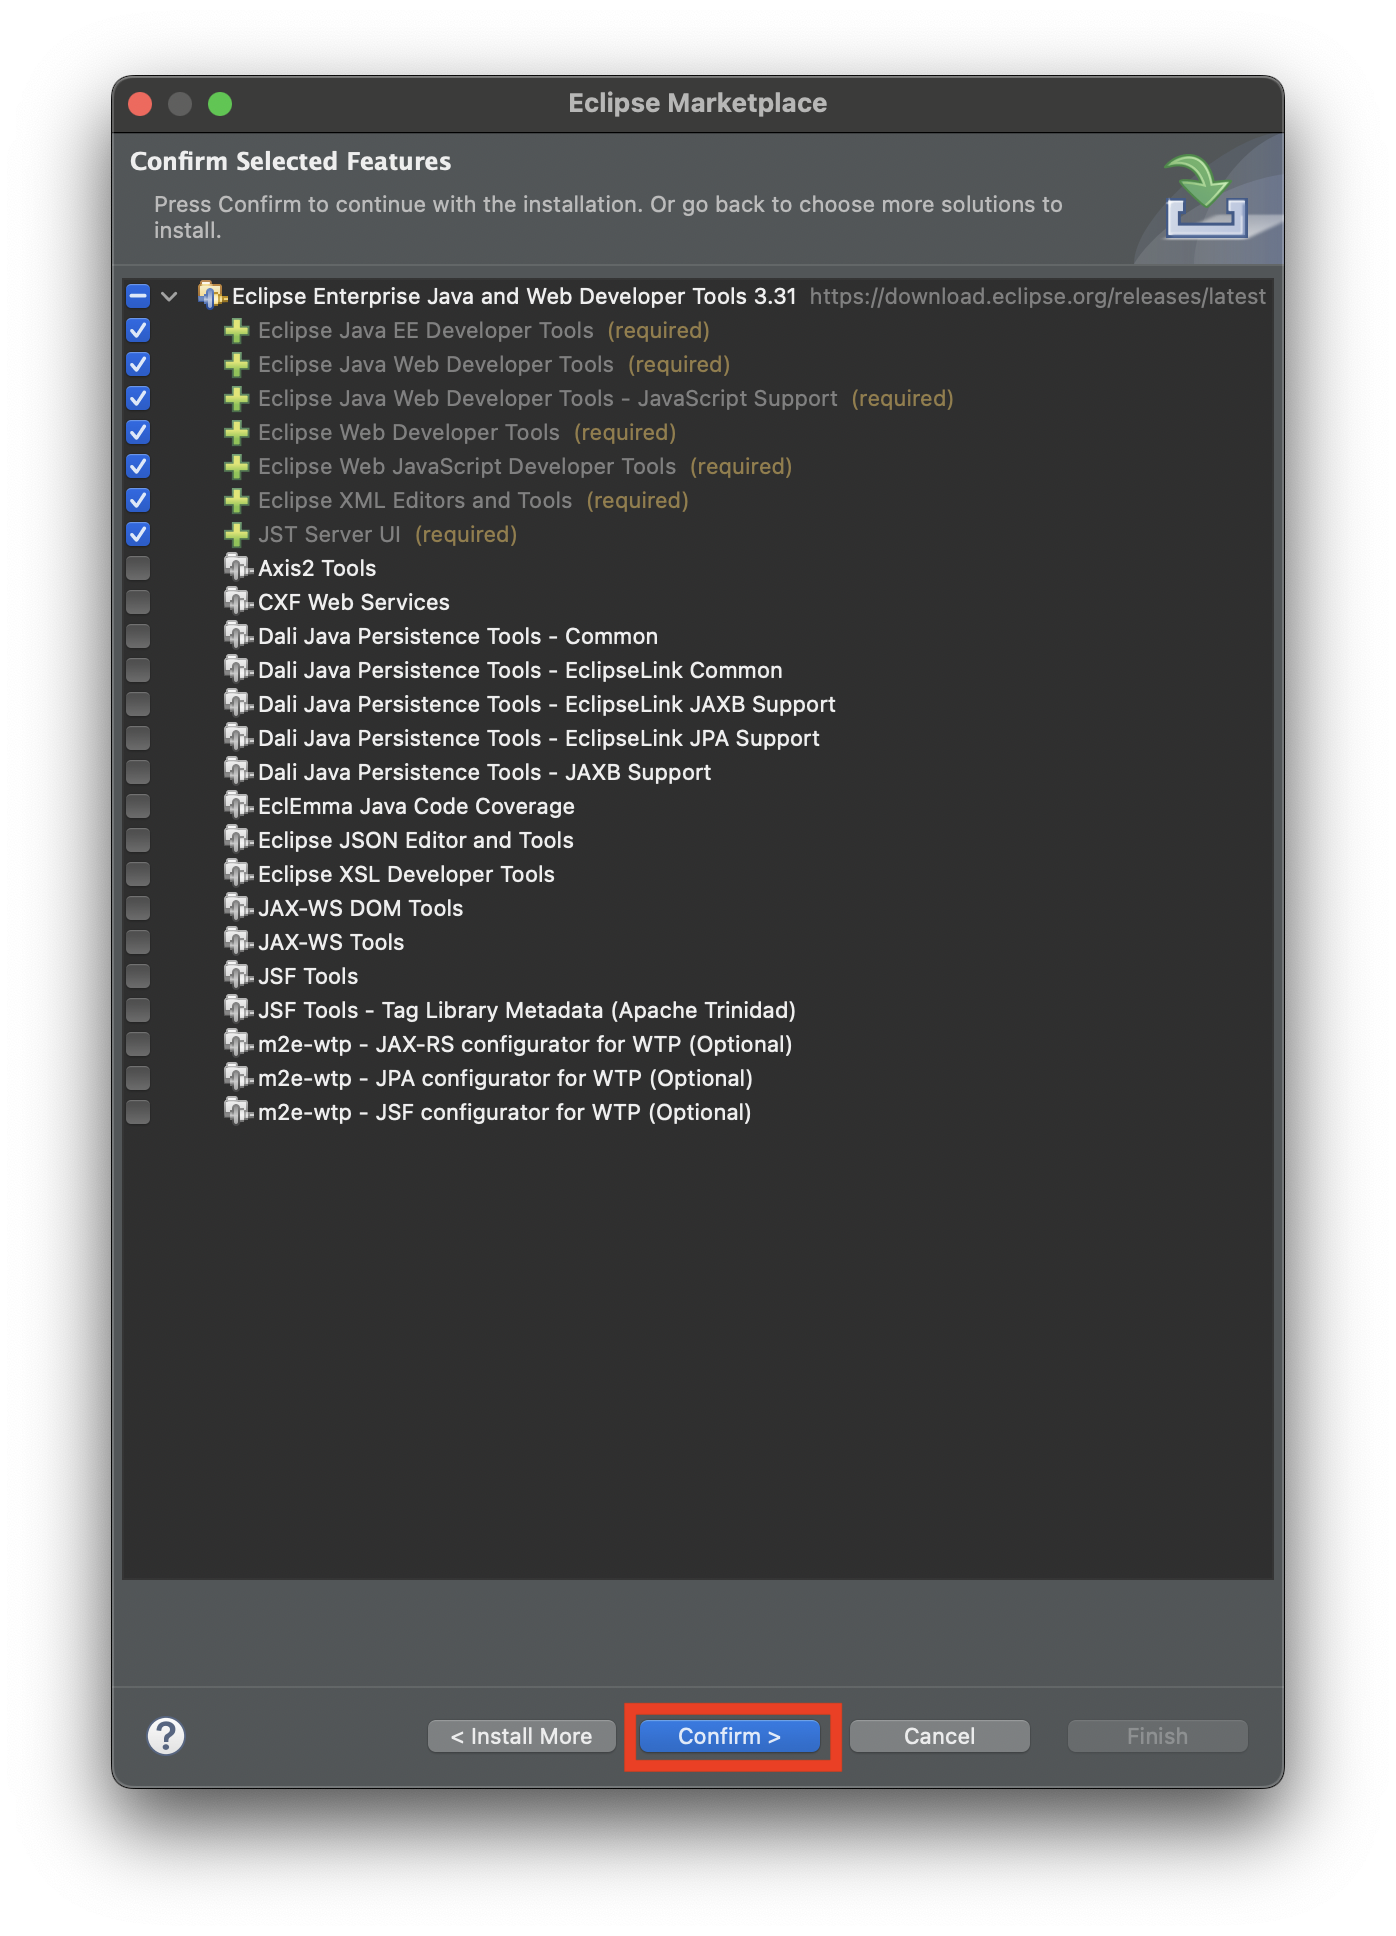Go back with Install More button
1396x1936 pixels.
tap(521, 1736)
